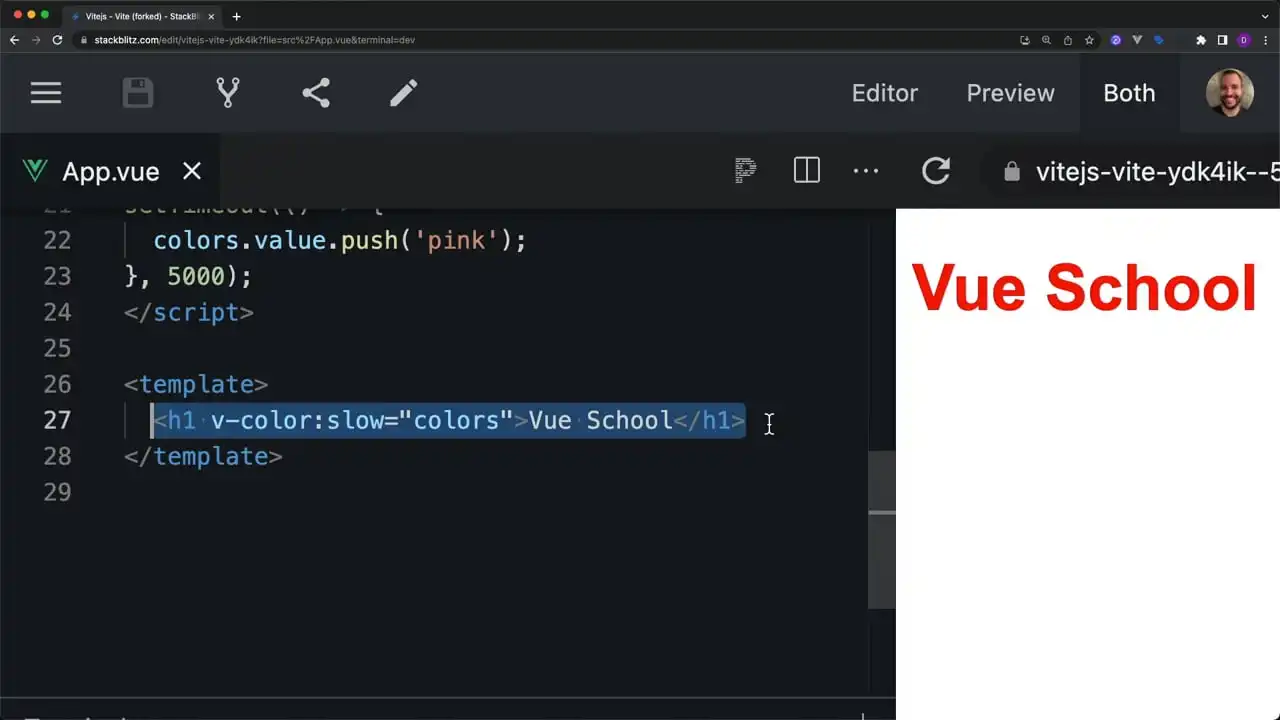Click the stackblitz.com address bar
1280x720 pixels.
click(x=254, y=40)
